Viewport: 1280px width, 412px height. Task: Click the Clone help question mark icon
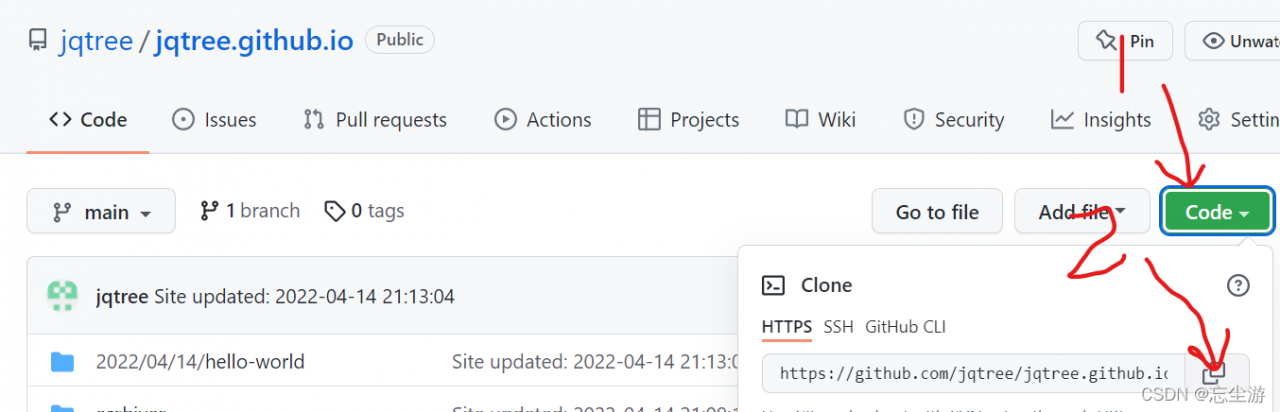[x=1237, y=286]
